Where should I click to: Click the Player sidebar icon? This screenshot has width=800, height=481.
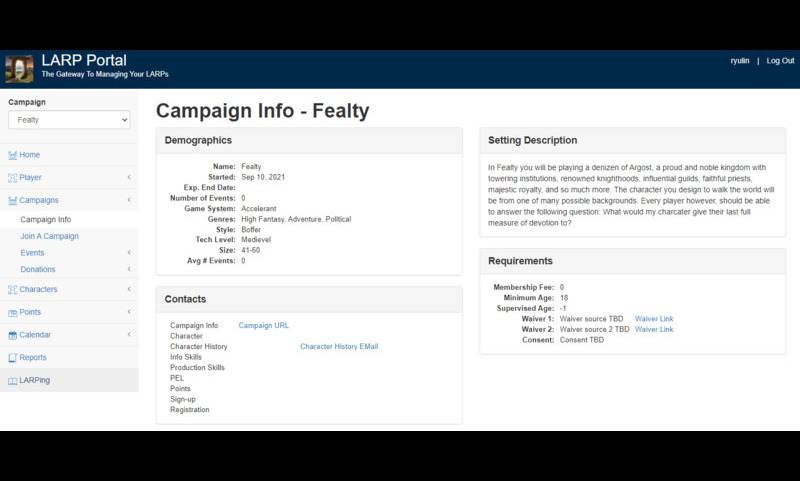click(12, 178)
